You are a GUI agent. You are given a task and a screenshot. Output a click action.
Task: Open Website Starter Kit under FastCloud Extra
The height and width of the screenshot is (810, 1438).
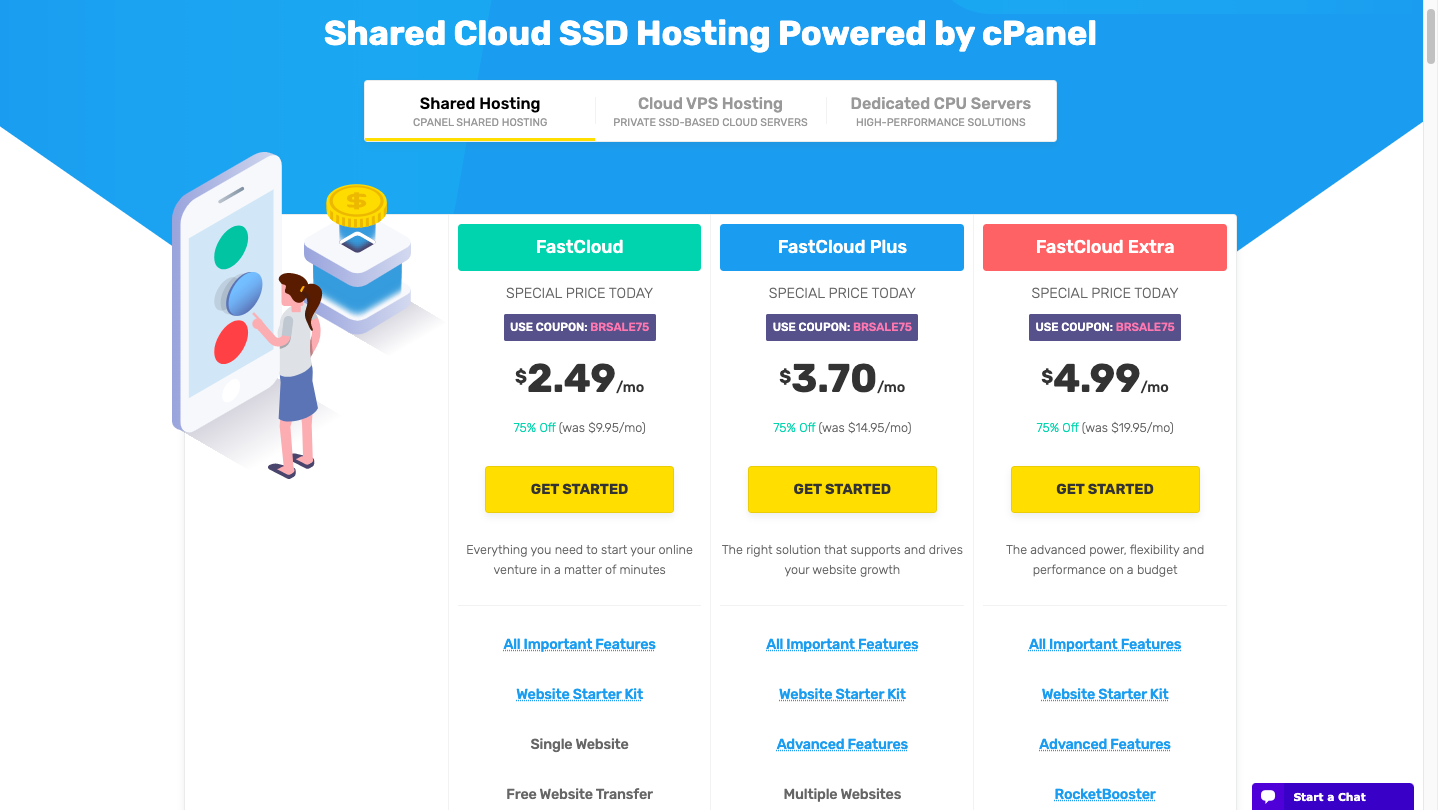1105,694
